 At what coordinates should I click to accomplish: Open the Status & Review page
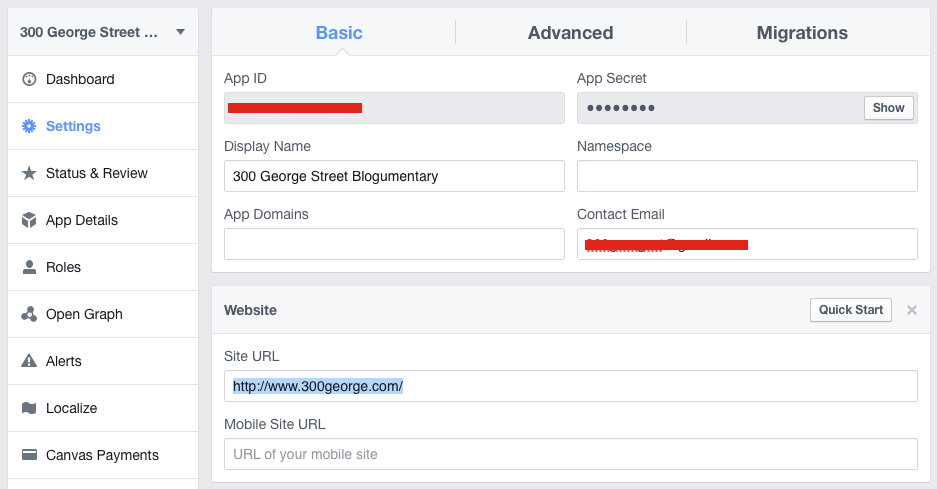pos(103,173)
